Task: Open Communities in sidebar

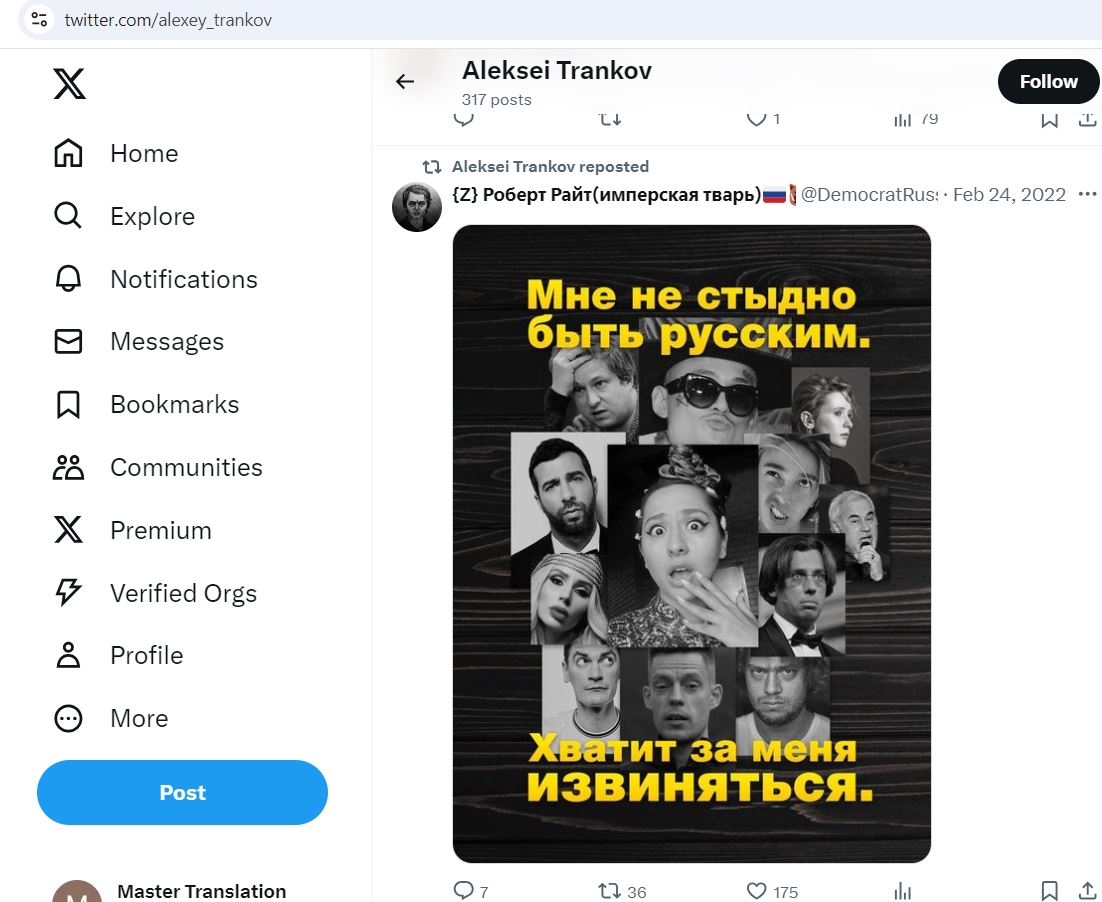Action: pyautogui.click(x=158, y=468)
